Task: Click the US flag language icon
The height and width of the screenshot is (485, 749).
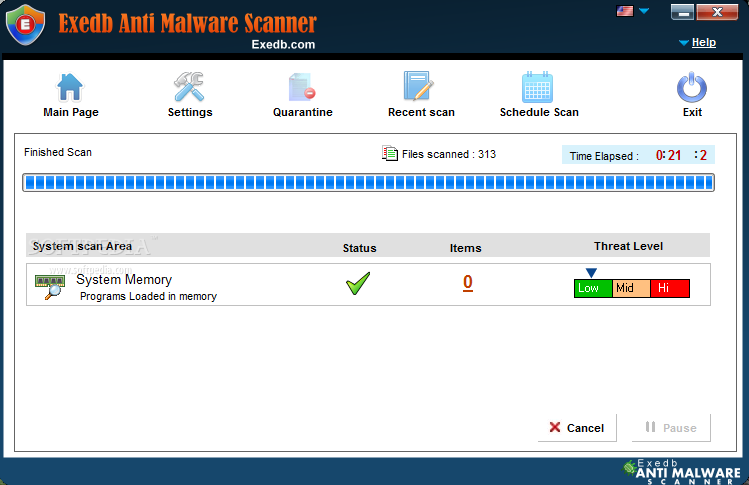Action: coord(625,11)
